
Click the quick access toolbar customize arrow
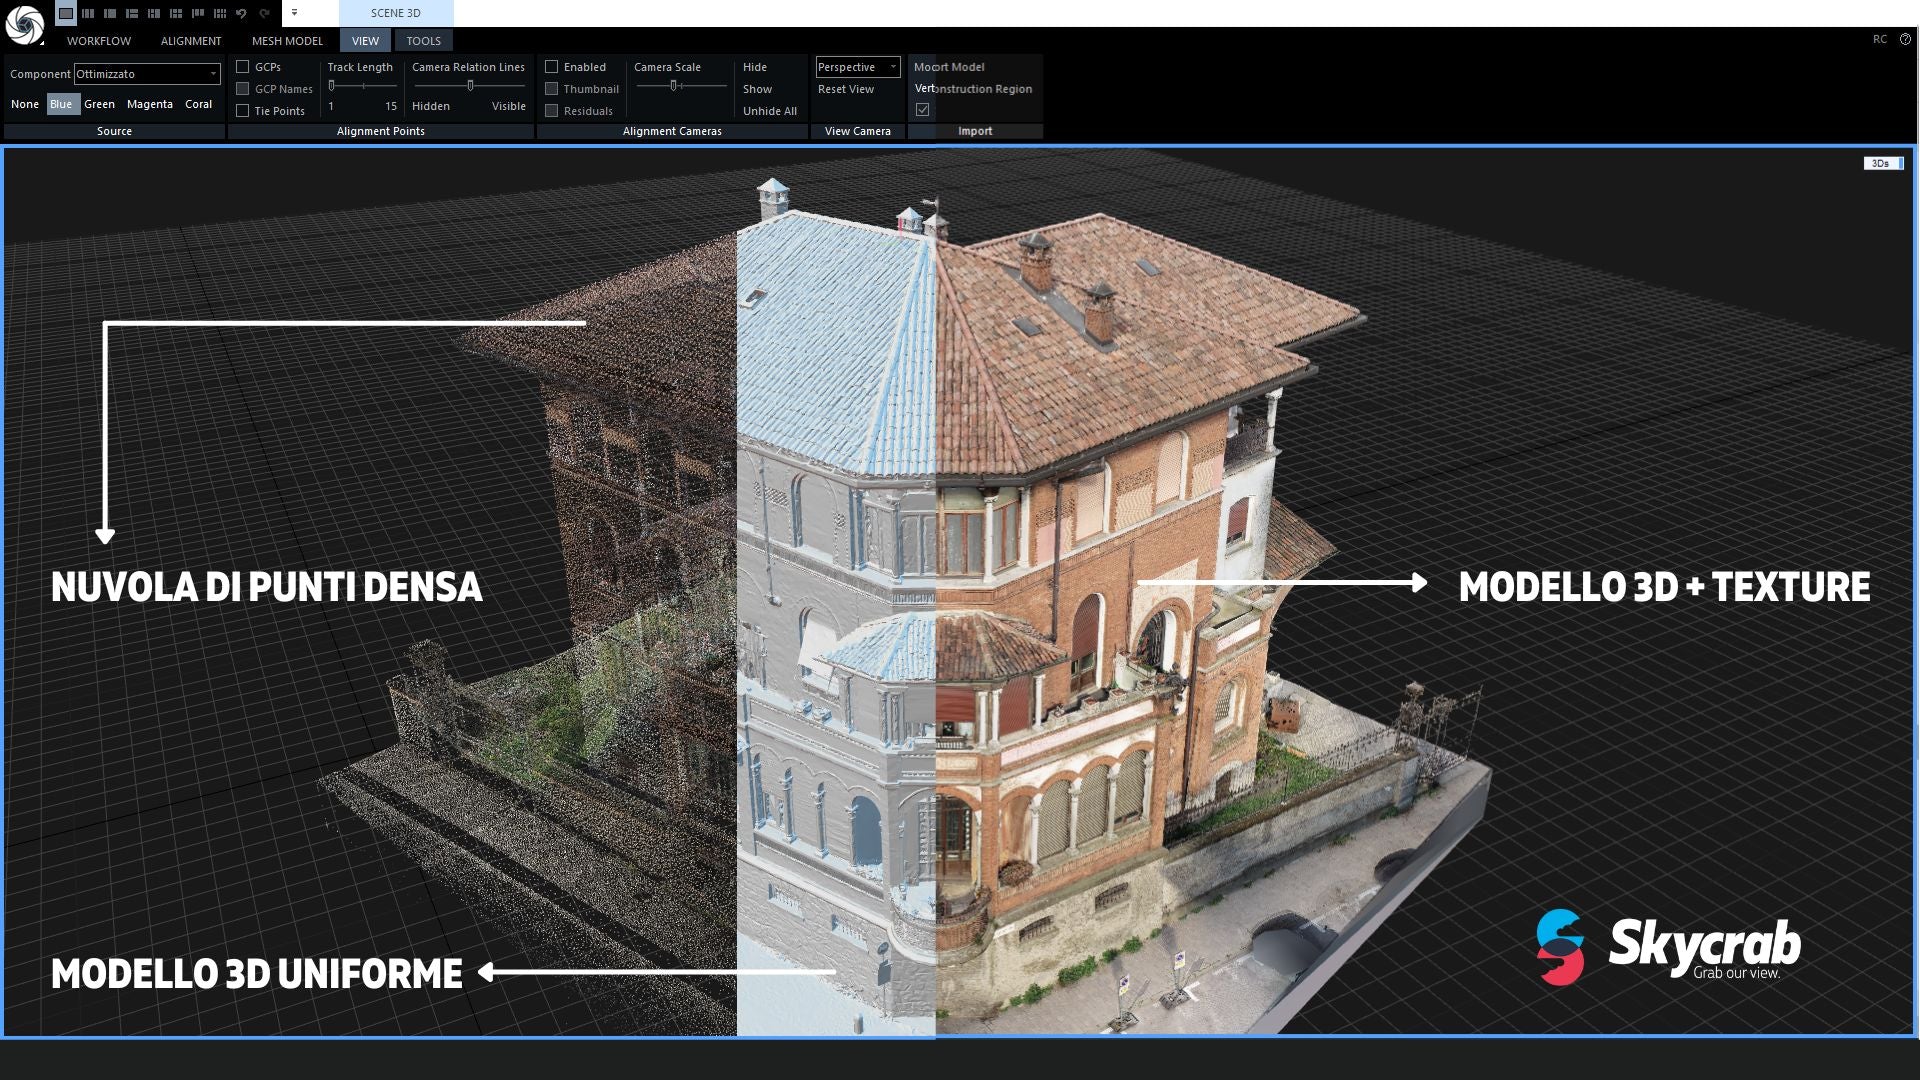click(x=294, y=13)
